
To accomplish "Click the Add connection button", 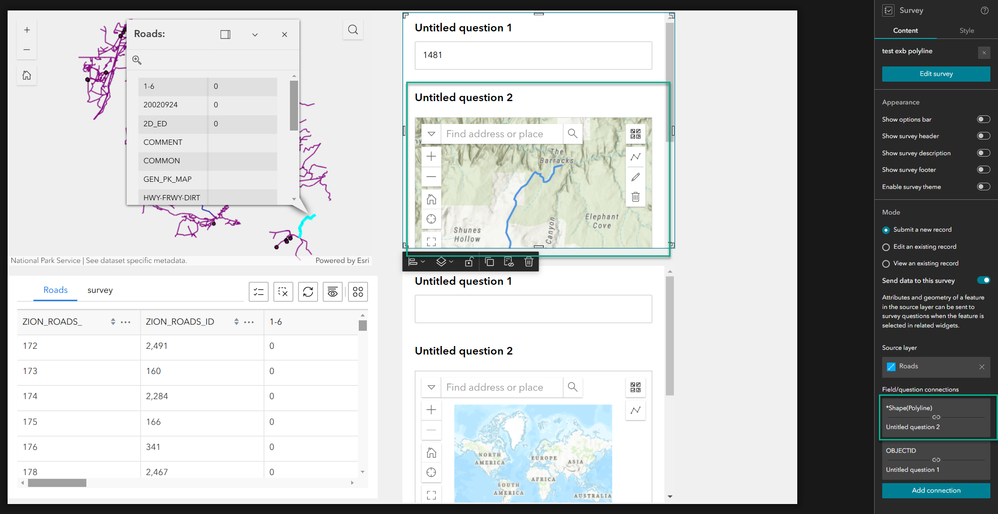I will 936,490.
